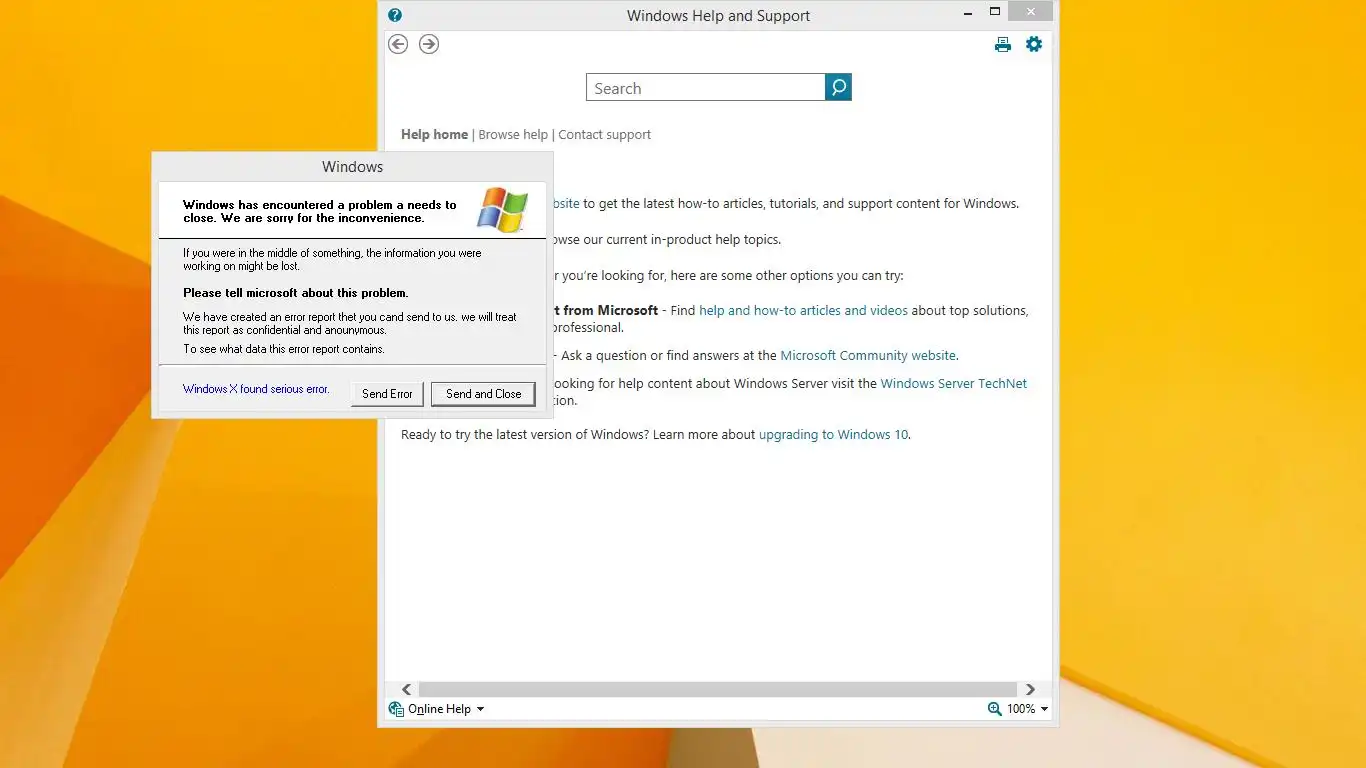This screenshot has height=768, width=1366.
Task: Open Contact support
Action: pyautogui.click(x=604, y=134)
